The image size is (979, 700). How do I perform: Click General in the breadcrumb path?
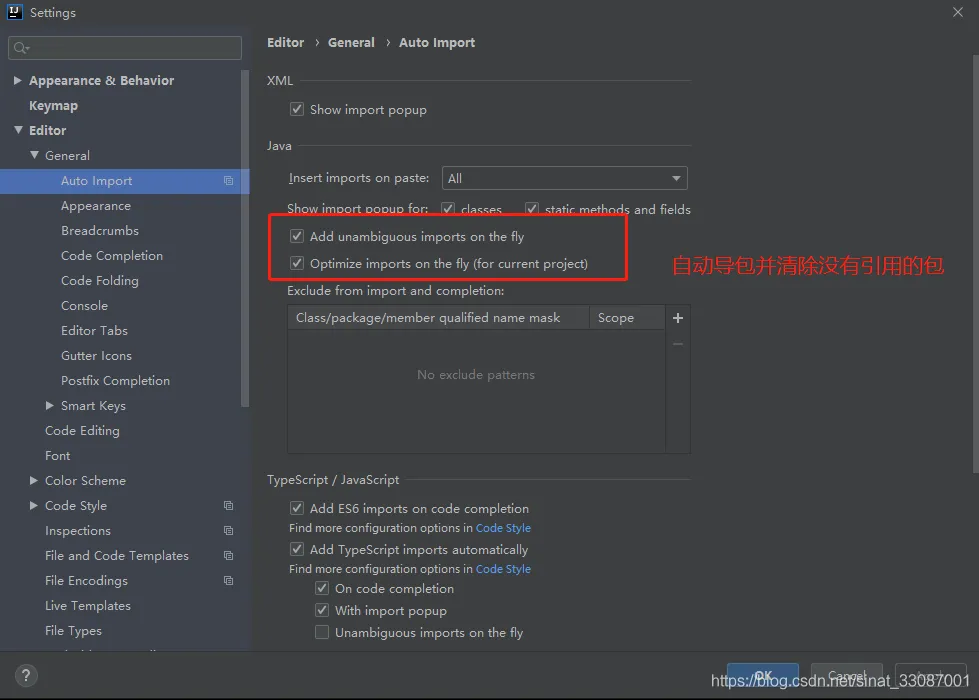(x=351, y=42)
